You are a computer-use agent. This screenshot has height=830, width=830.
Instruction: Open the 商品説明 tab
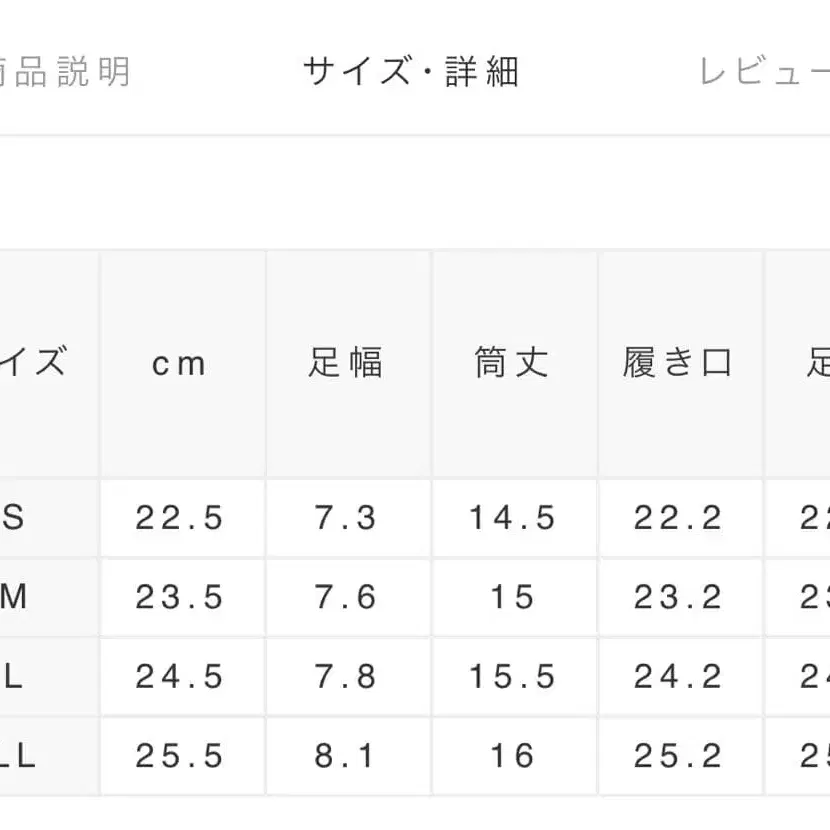coord(65,73)
